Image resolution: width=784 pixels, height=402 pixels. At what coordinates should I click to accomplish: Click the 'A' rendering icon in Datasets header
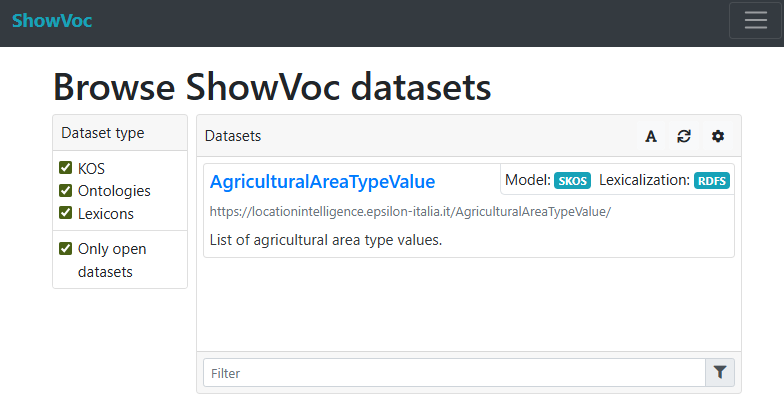[x=650, y=136]
